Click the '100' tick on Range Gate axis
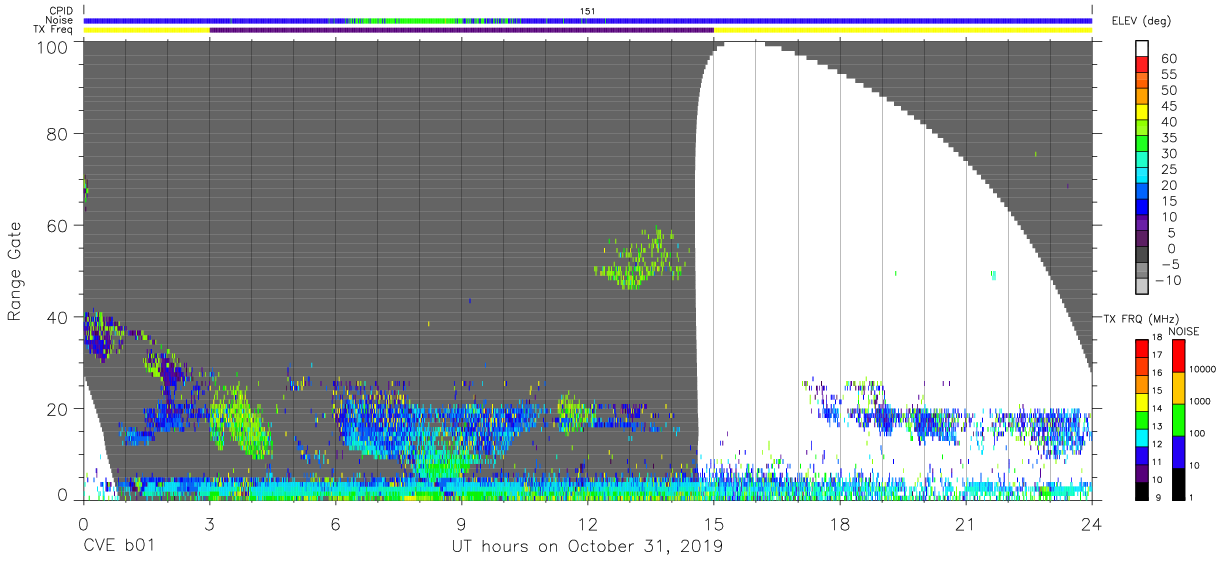 (x=53, y=46)
